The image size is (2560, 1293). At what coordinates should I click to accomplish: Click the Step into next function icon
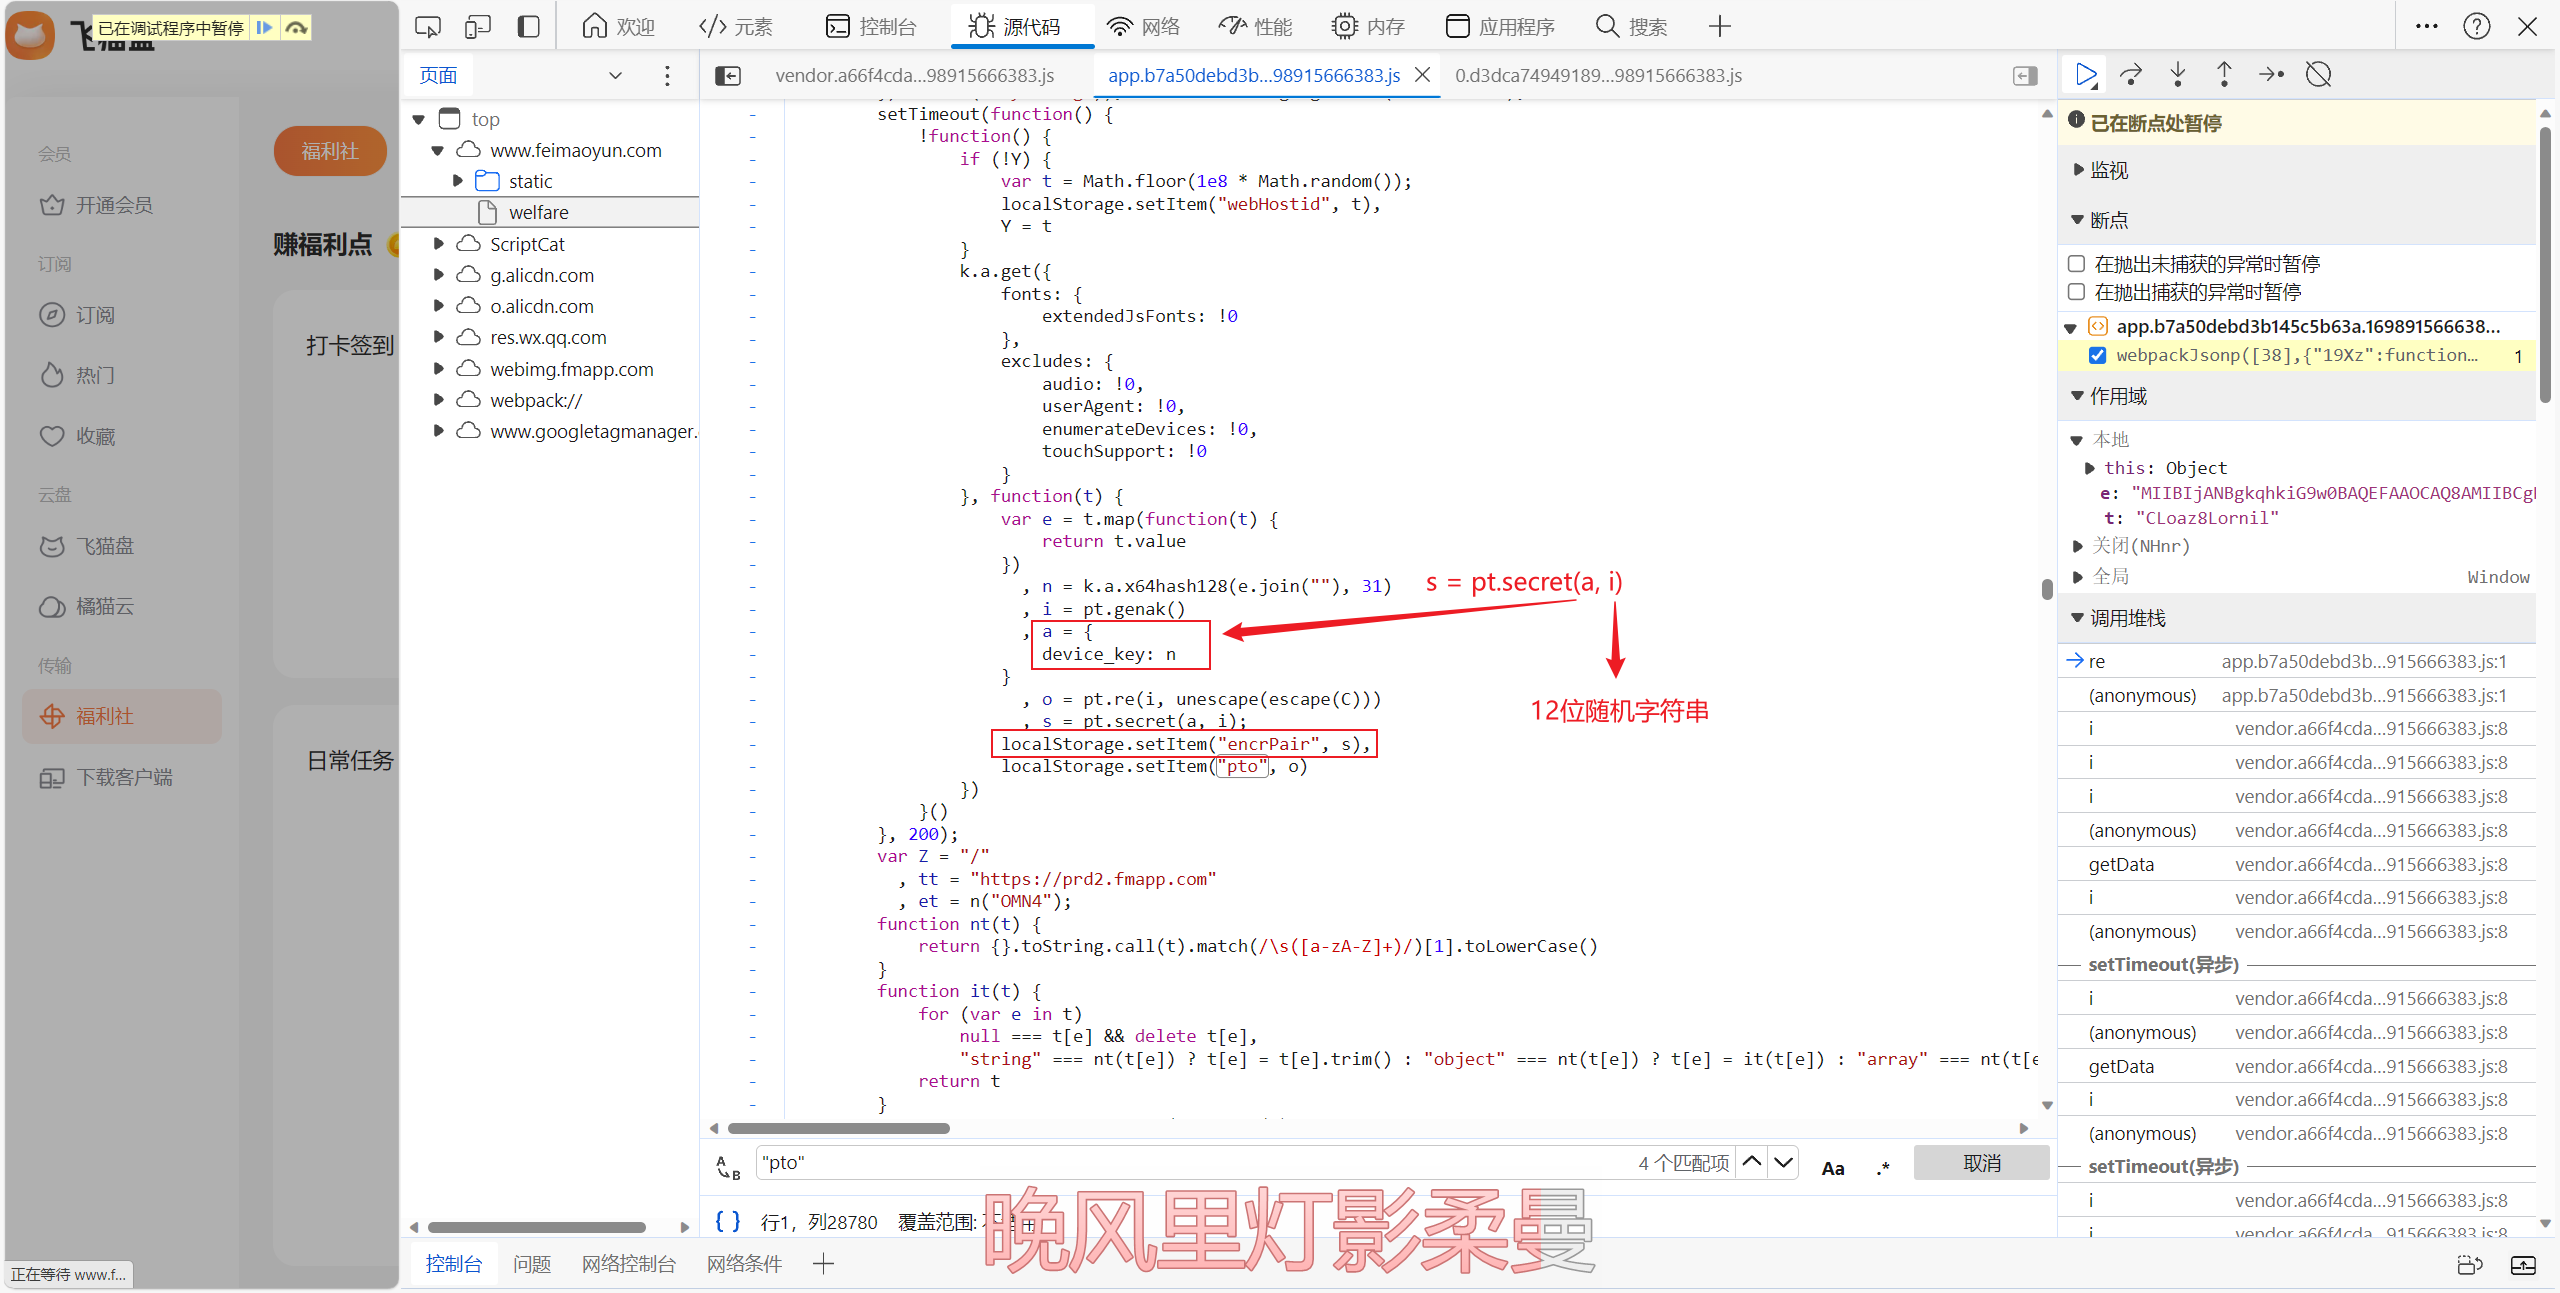[x=2177, y=75]
